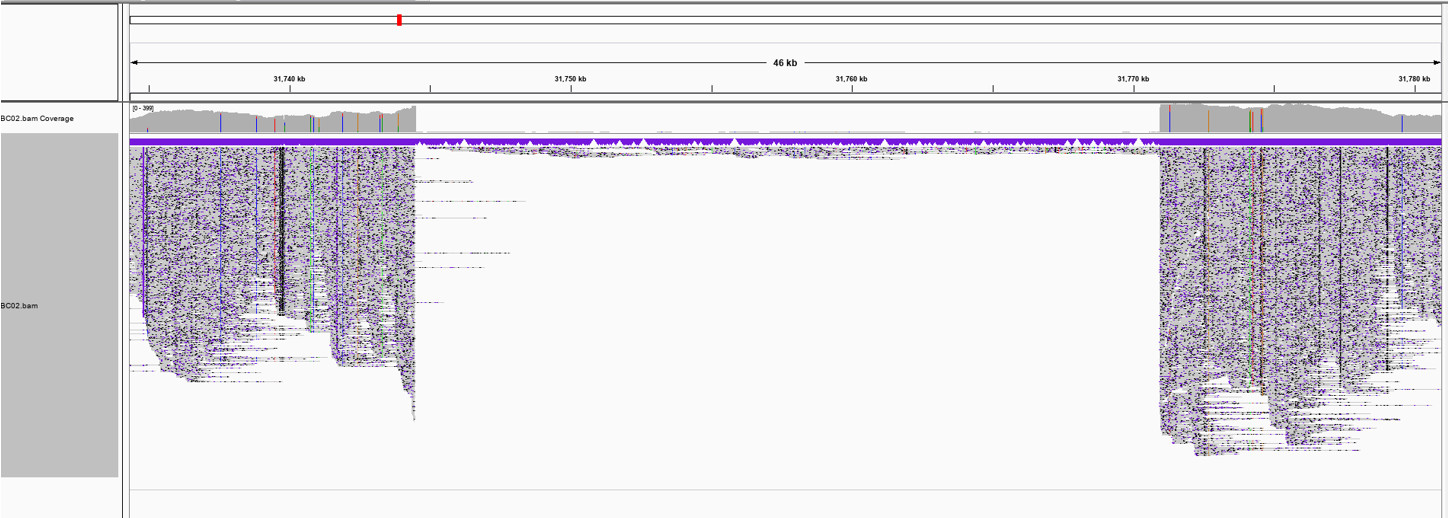This screenshot has height=518, width=1448.
Task: Click the 46 kb span label
Action: coord(785,63)
